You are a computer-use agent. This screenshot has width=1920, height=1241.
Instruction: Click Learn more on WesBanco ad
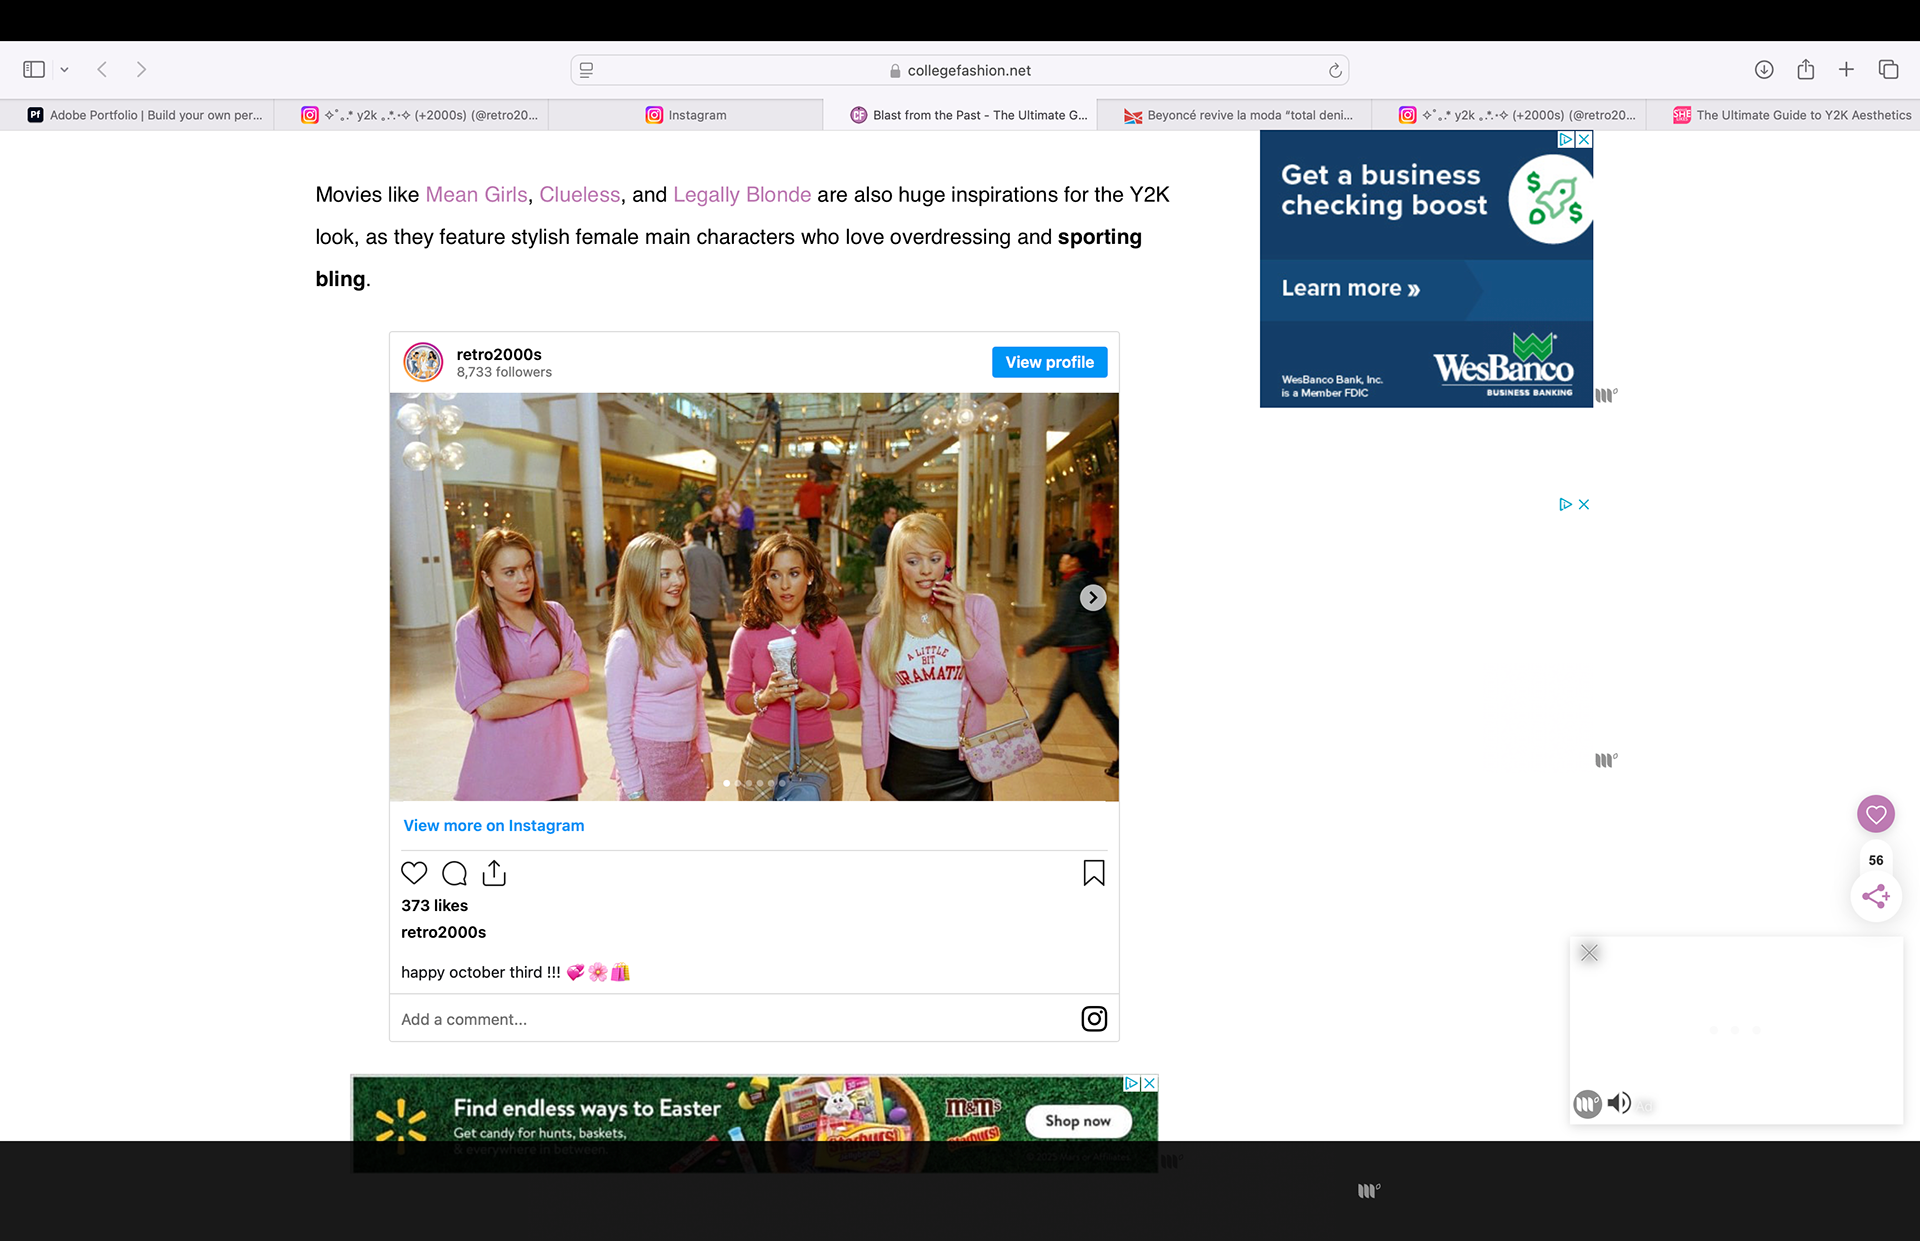click(1351, 288)
